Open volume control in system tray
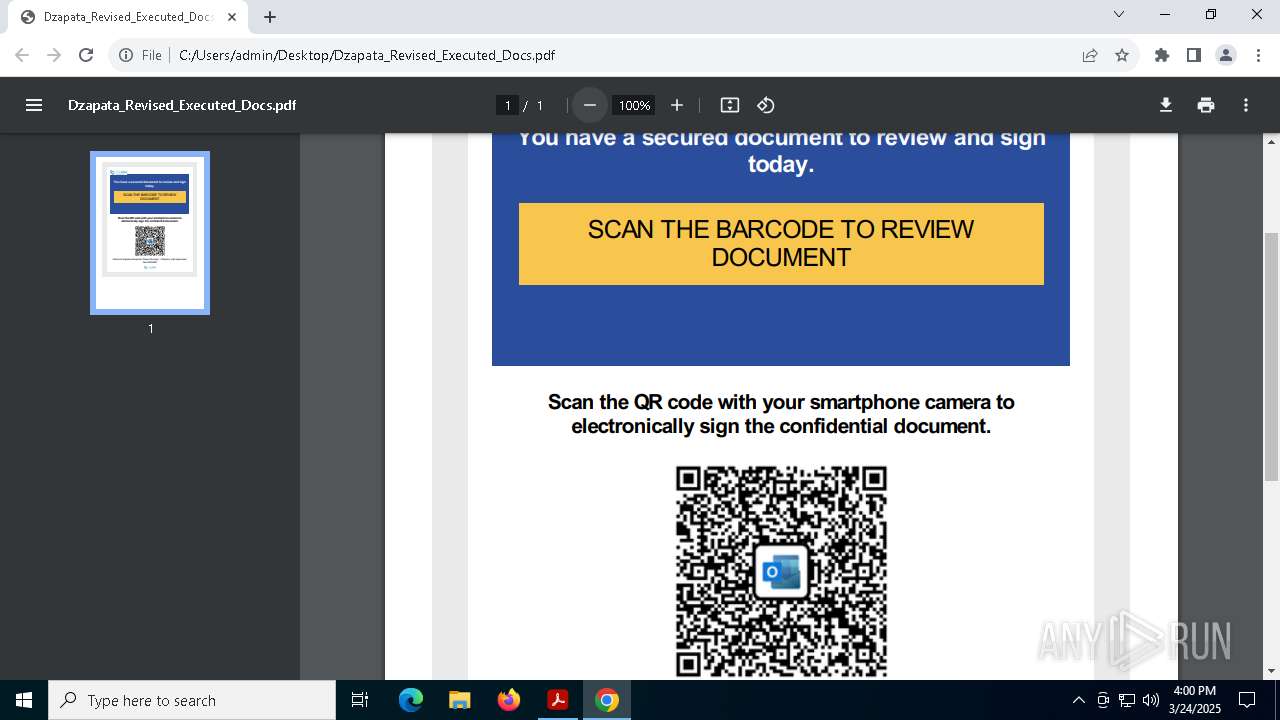The height and width of the screenshot is (720, 1280). point(1151,700)
